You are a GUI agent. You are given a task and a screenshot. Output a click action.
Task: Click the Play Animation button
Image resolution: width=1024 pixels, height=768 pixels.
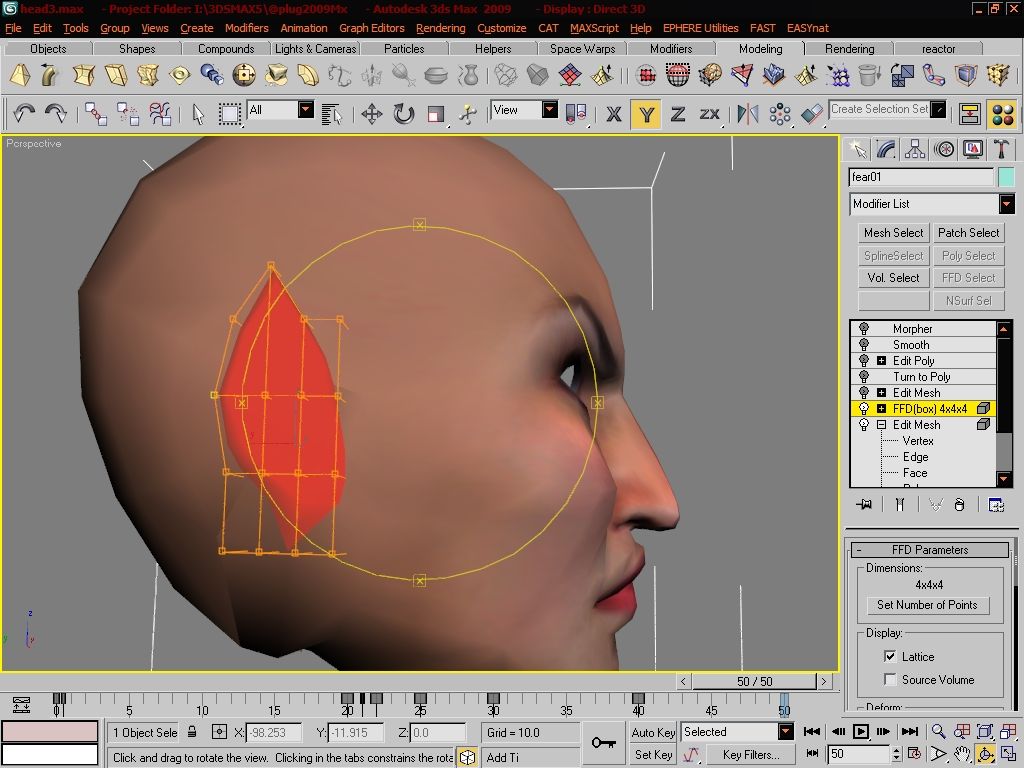[x=861, y=731]
